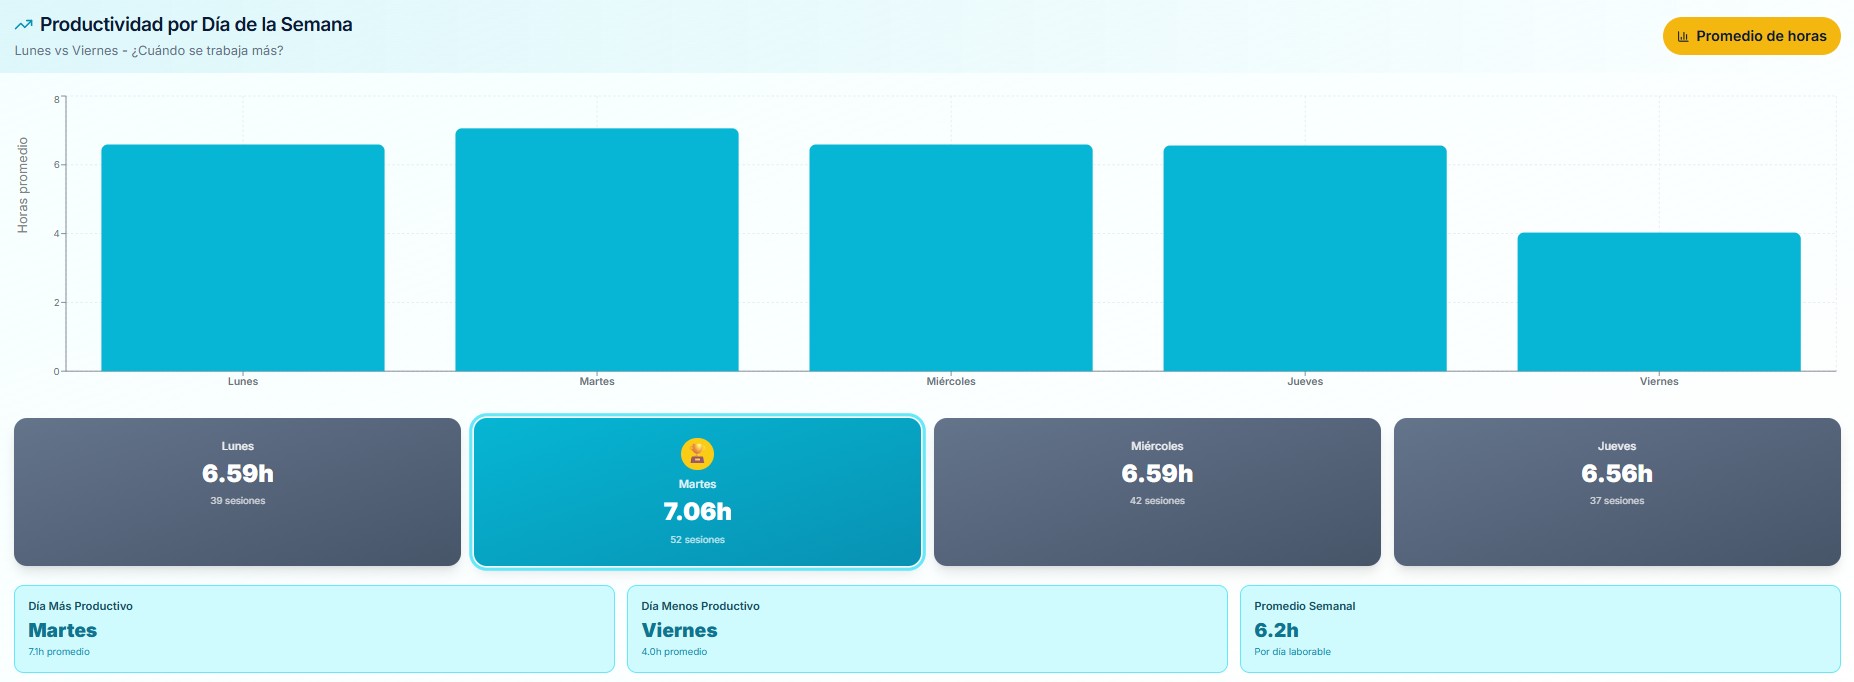Click the Promedio Semanal 6.2h panel
Image resolution: width=1854 pixels, height=682 pixels.
pos(1540,629)
